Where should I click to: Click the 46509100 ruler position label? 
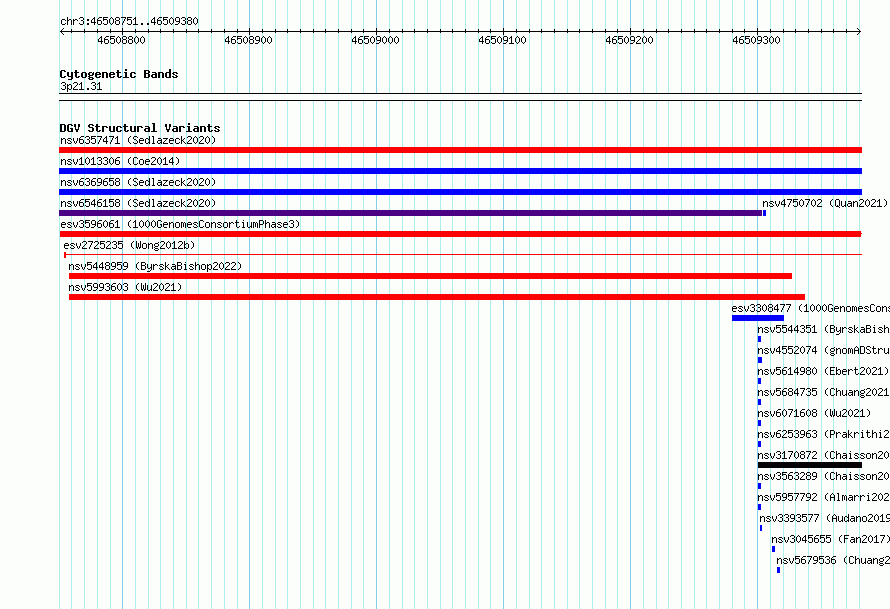[x=502, y=40]
